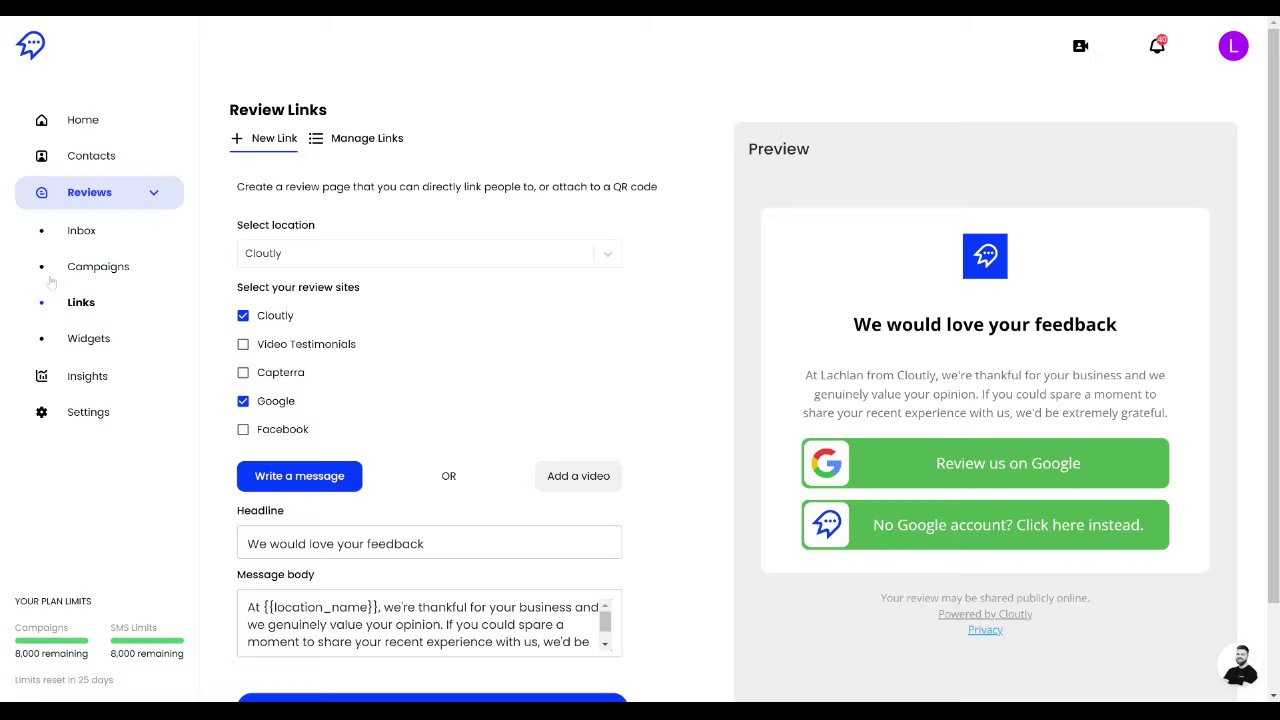Open Contacts using its sidebar icon

42,156
